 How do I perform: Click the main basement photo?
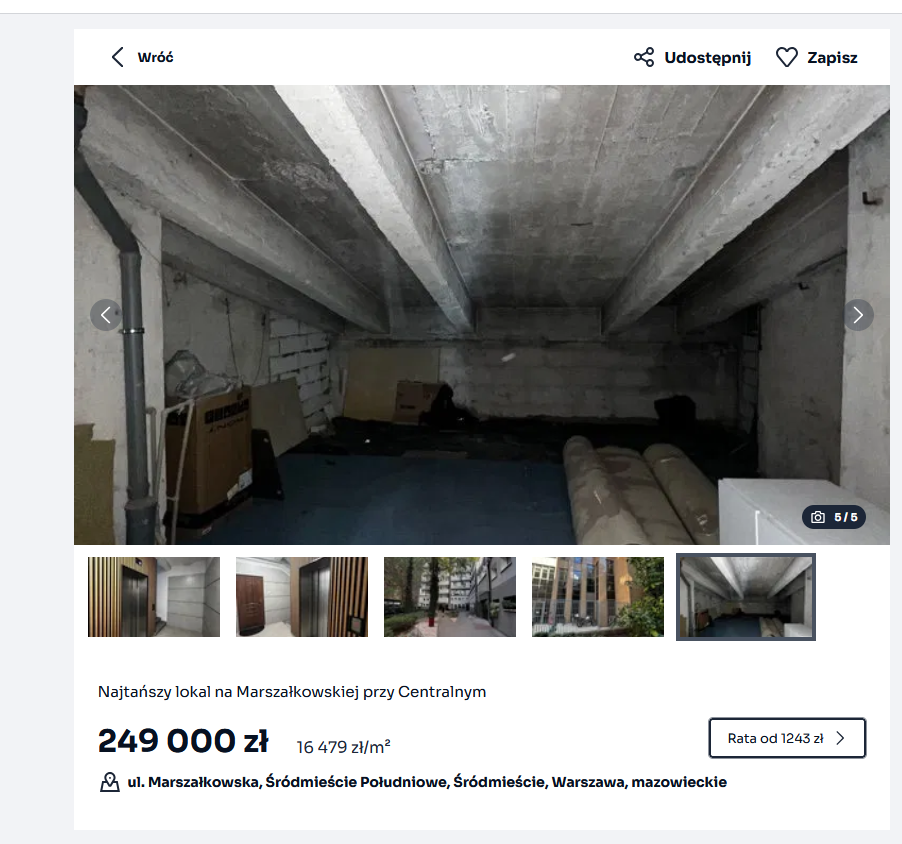(x=481, y=315)
